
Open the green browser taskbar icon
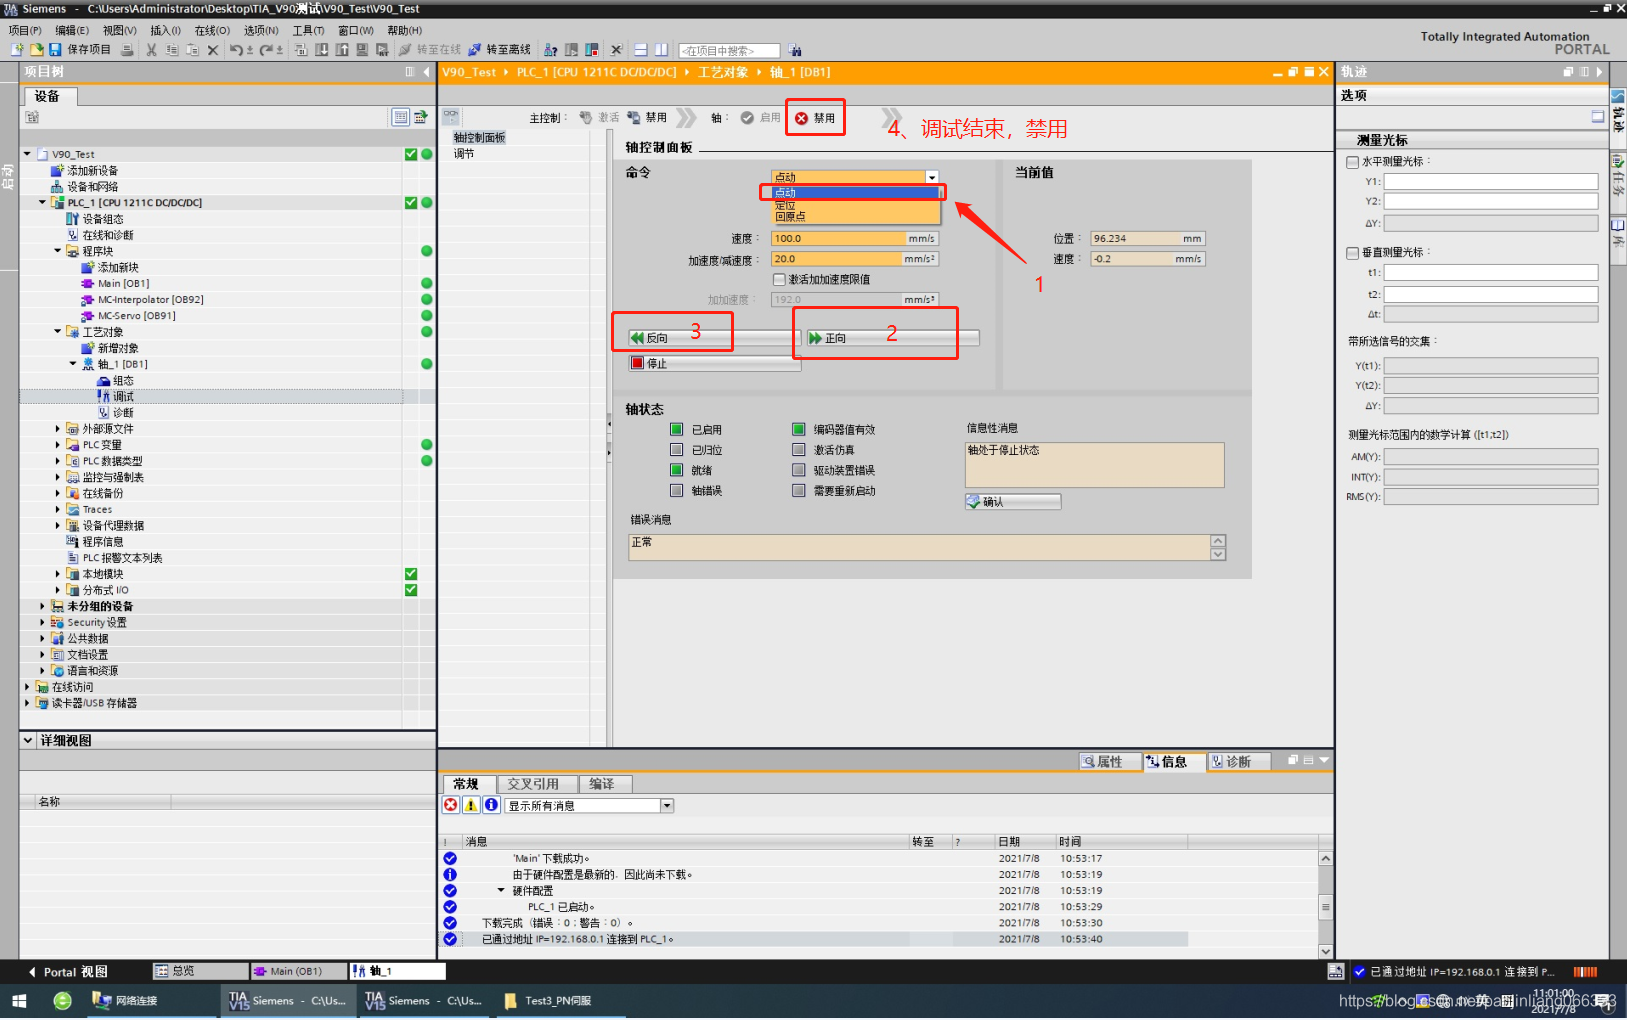[x=62, y=1000]
